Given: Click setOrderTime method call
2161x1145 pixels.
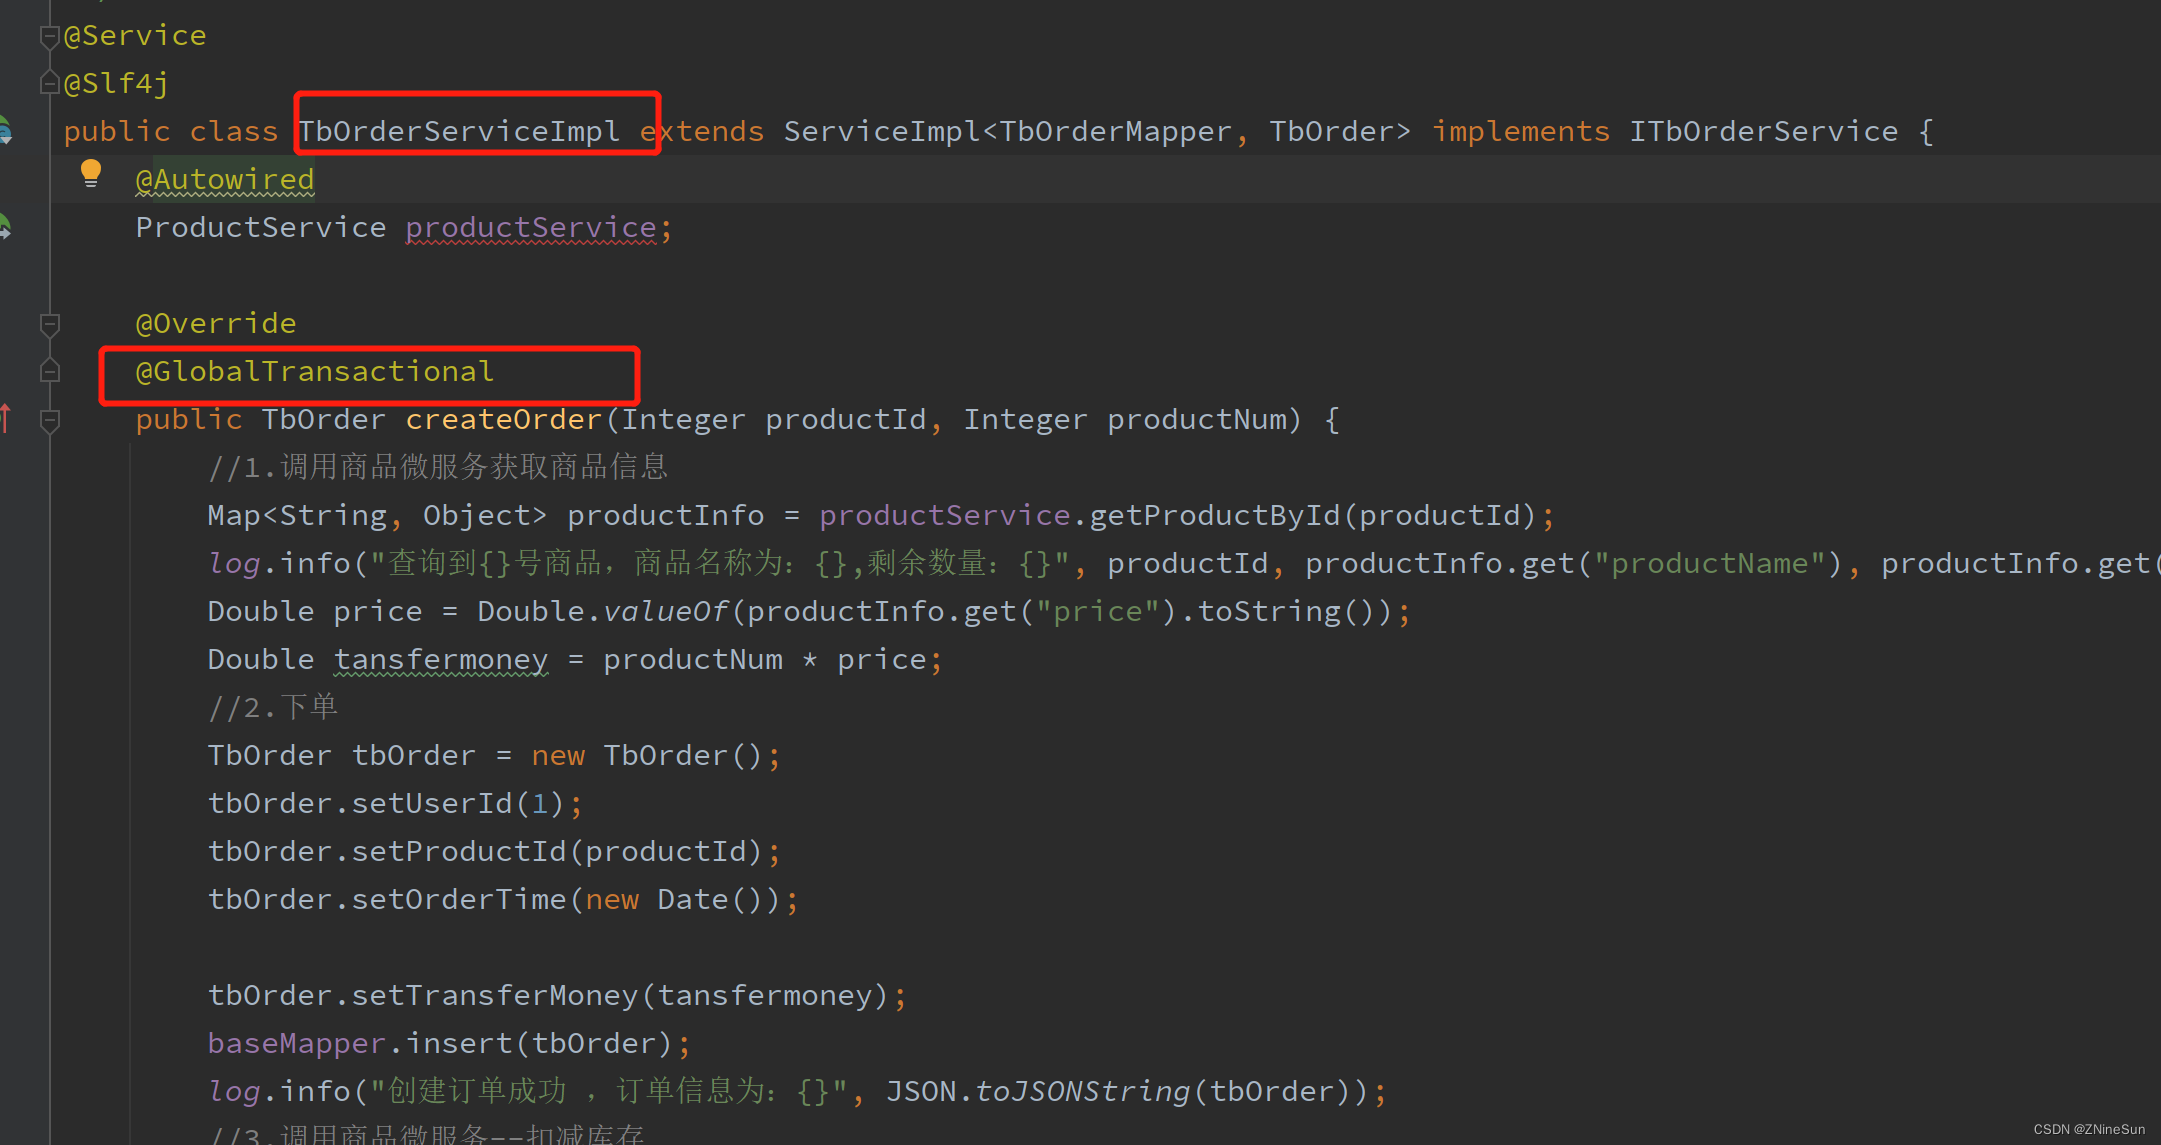Looking at the screenshot, I should (459, 899).
